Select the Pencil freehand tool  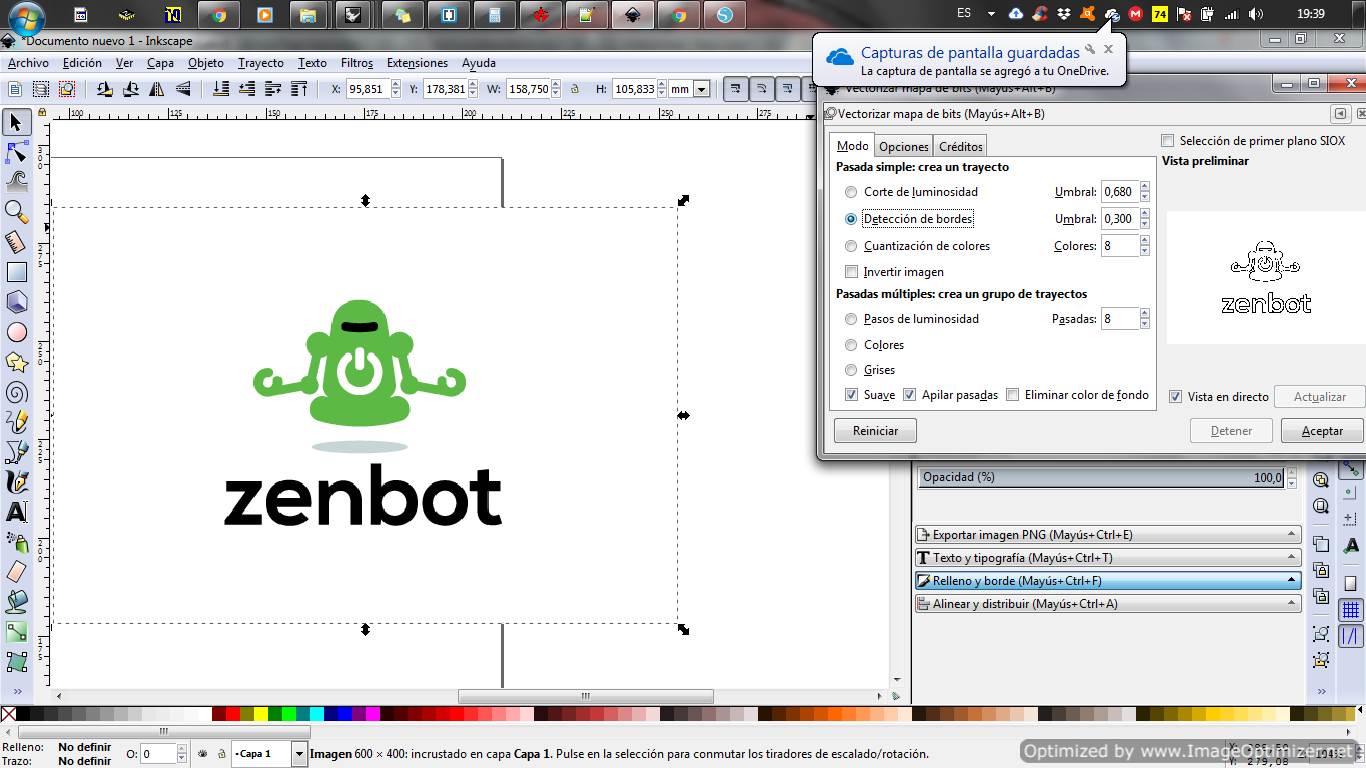pos(16,422)
